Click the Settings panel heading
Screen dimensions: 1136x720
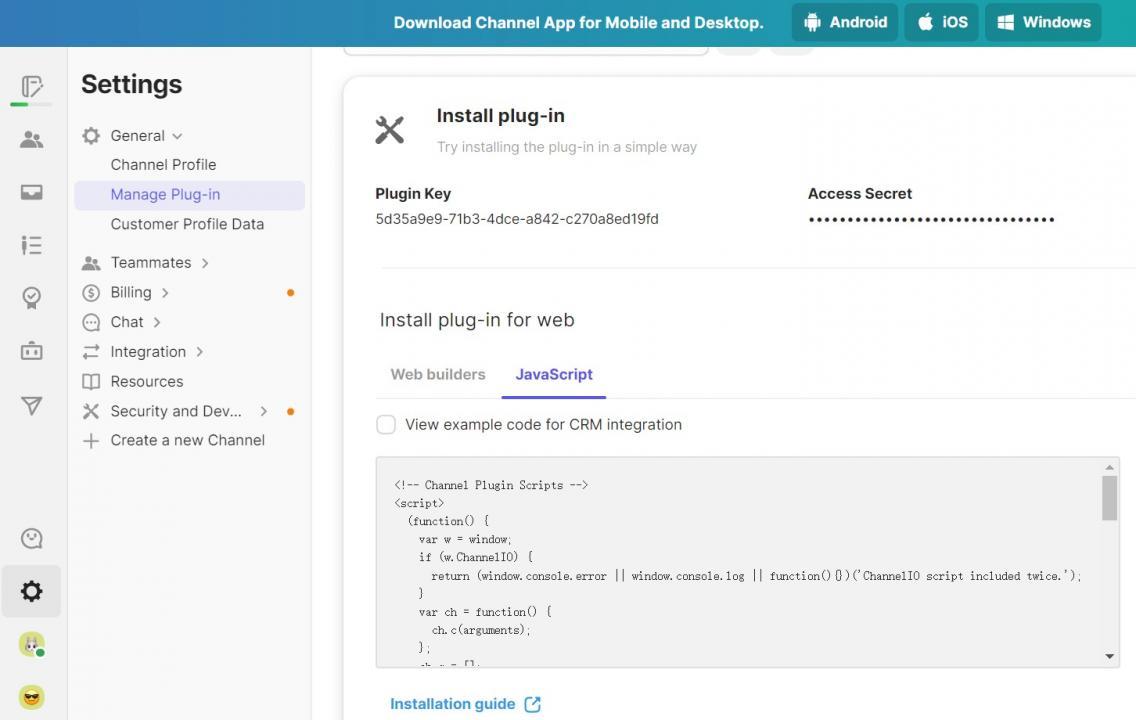[x=131, y=85]
